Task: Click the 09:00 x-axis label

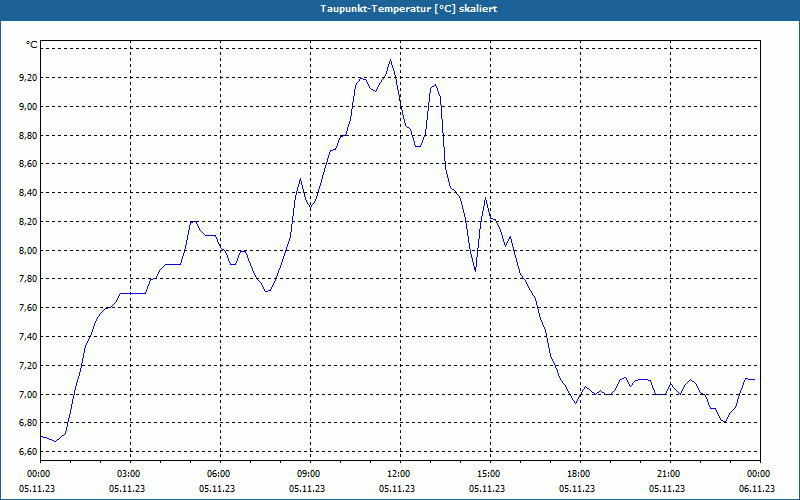Action: (x=308, y=474)
